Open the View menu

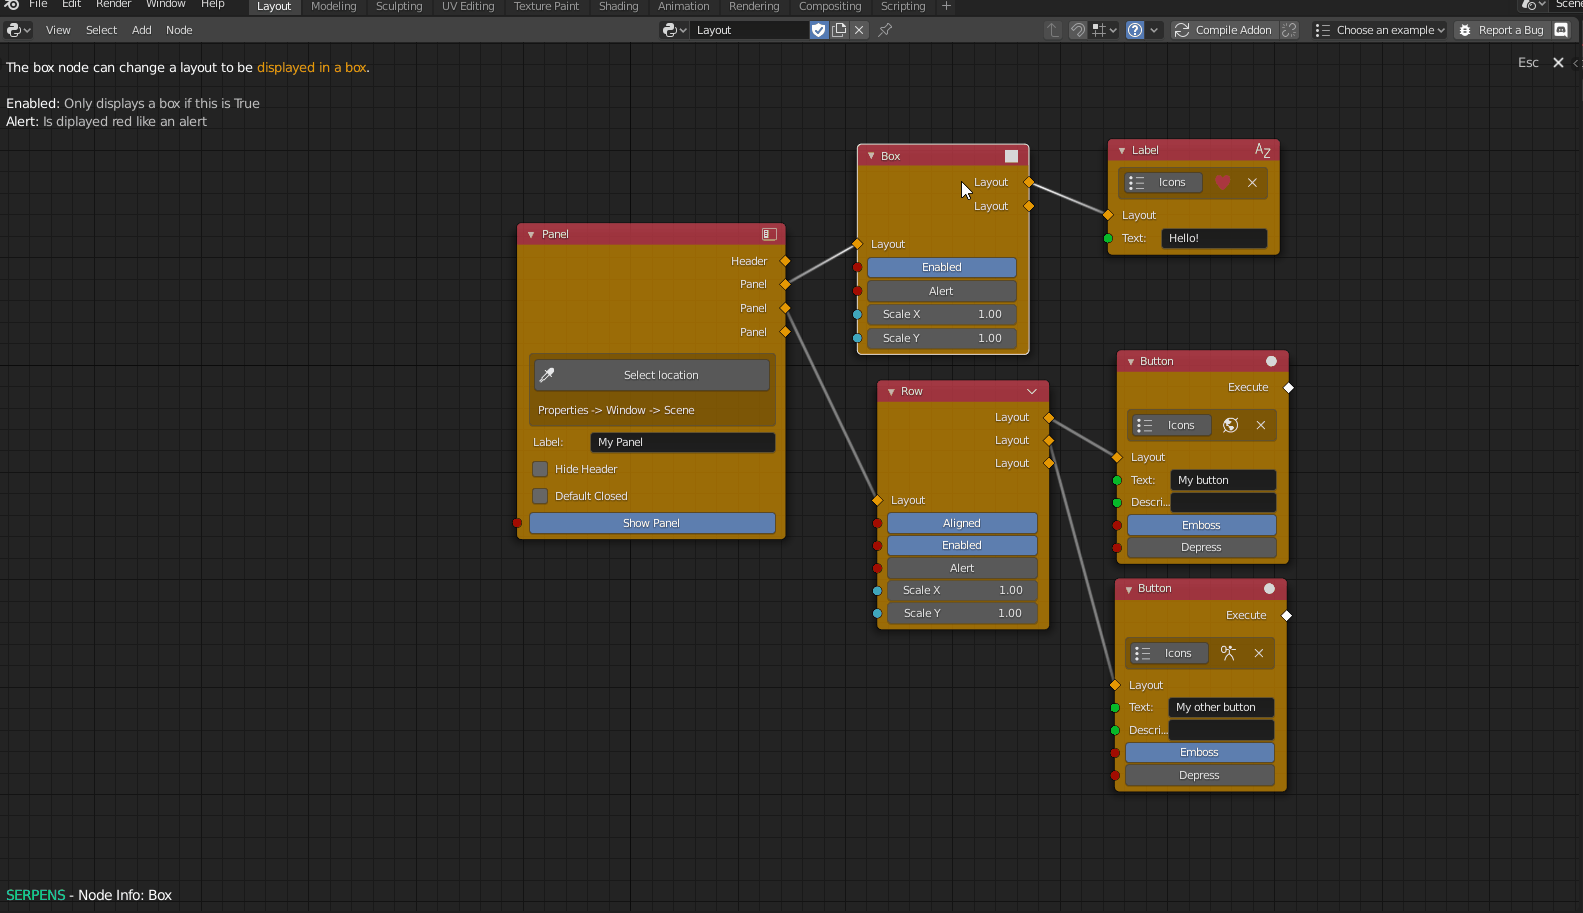58,30
